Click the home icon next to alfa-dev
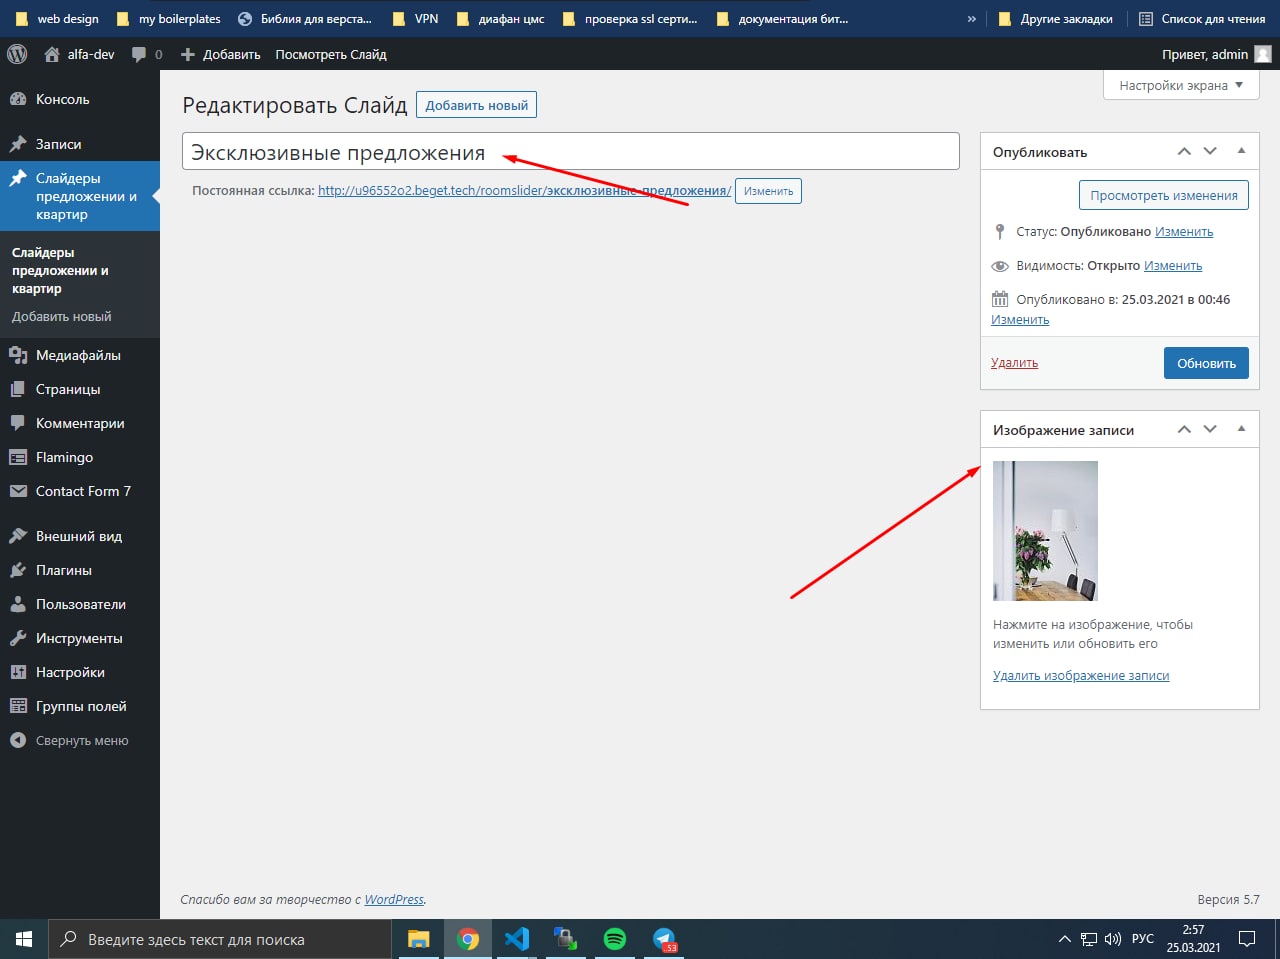The height and width of the screenshot is (959, 1280). 52,54
